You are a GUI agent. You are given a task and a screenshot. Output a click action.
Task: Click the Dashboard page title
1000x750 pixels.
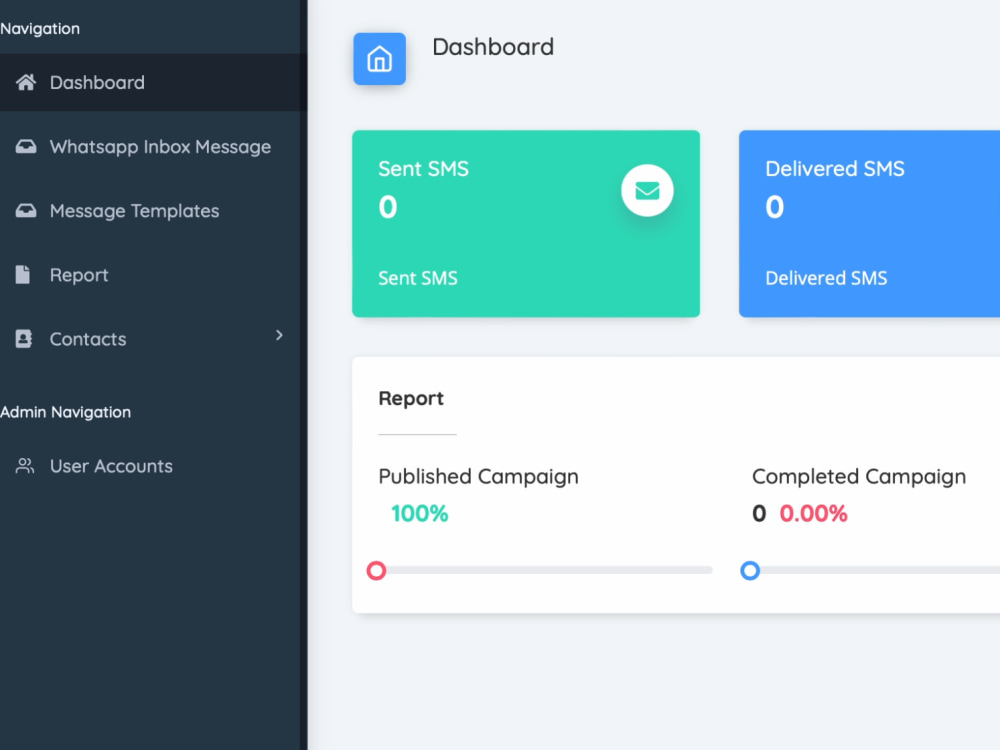pyautogui.click(x=493, y=47)
